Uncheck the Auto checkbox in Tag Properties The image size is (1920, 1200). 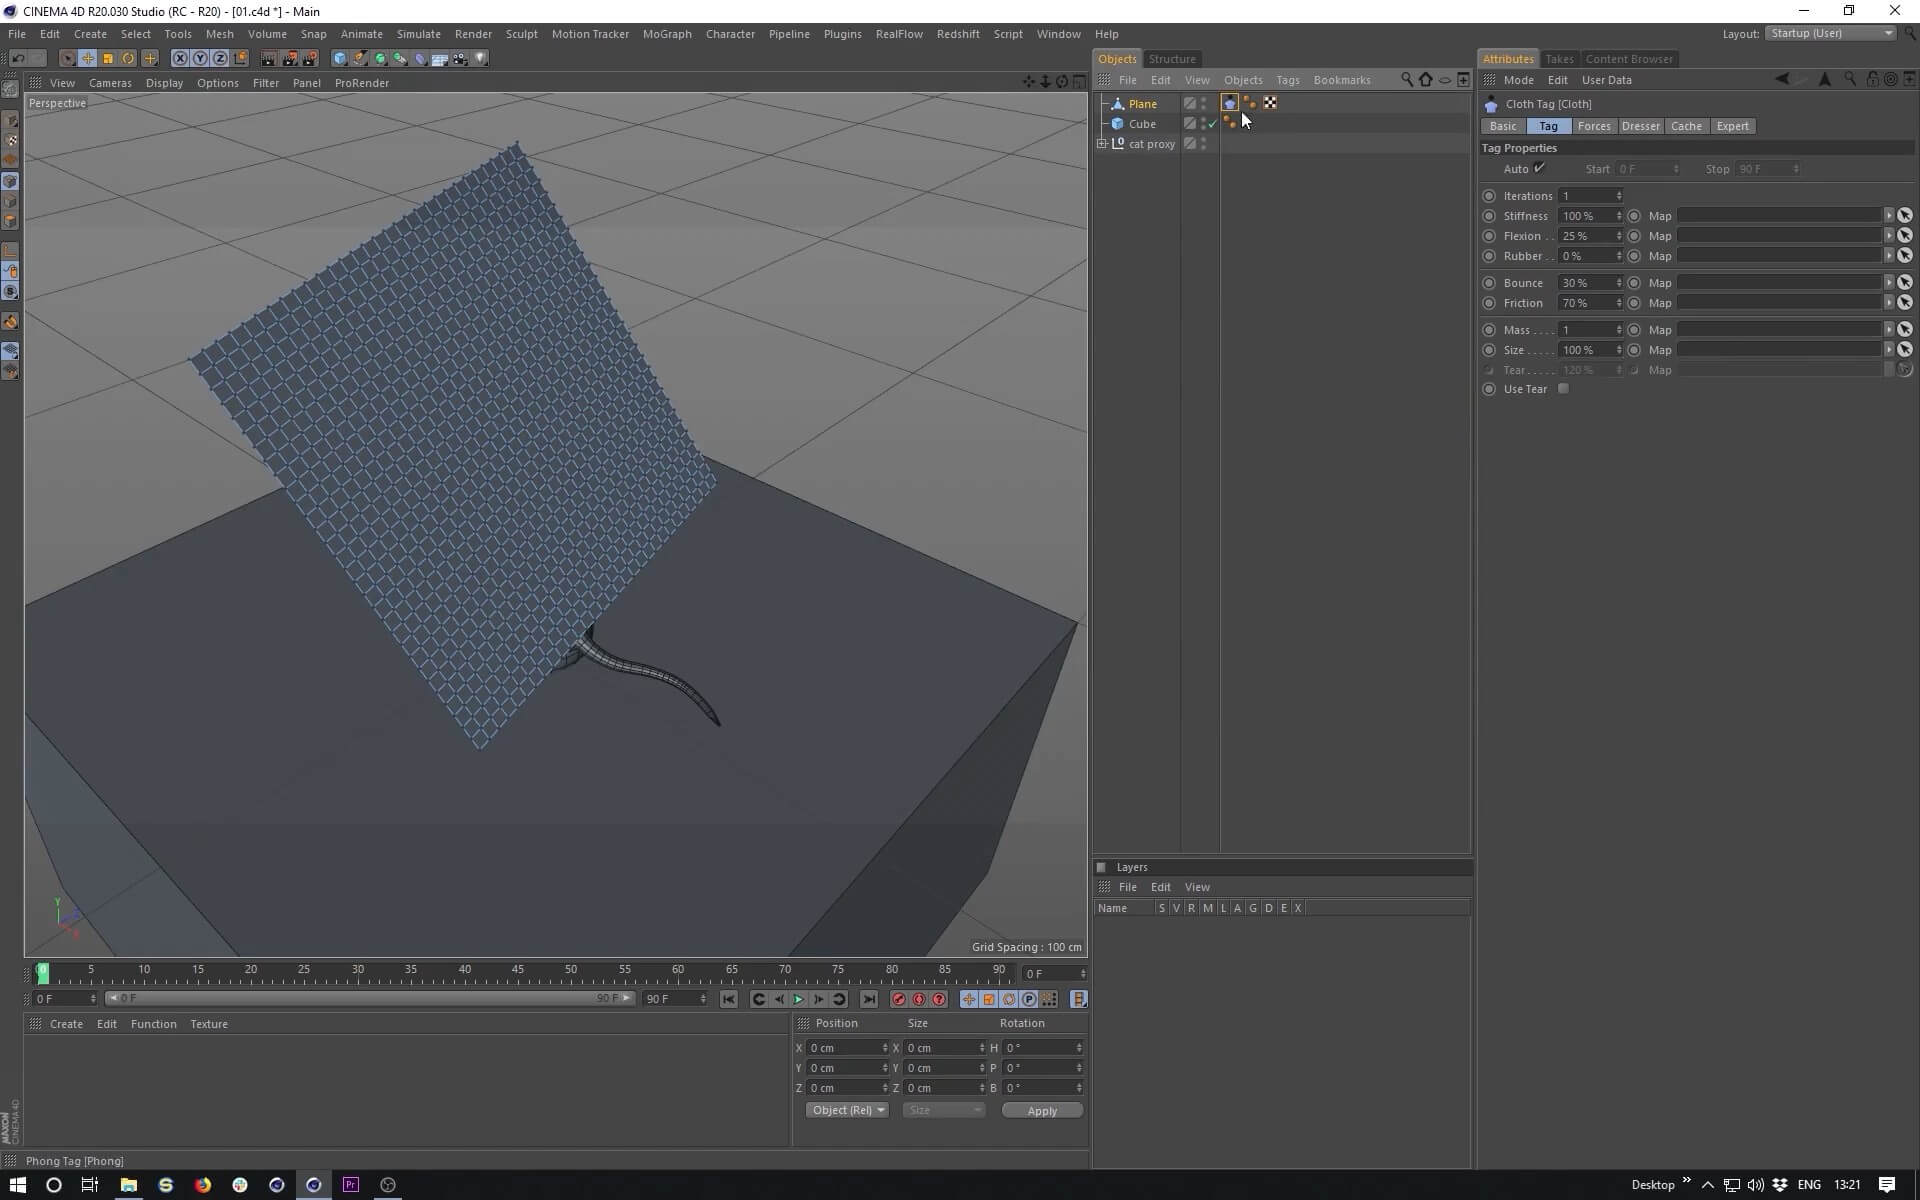click(1540, 168)
